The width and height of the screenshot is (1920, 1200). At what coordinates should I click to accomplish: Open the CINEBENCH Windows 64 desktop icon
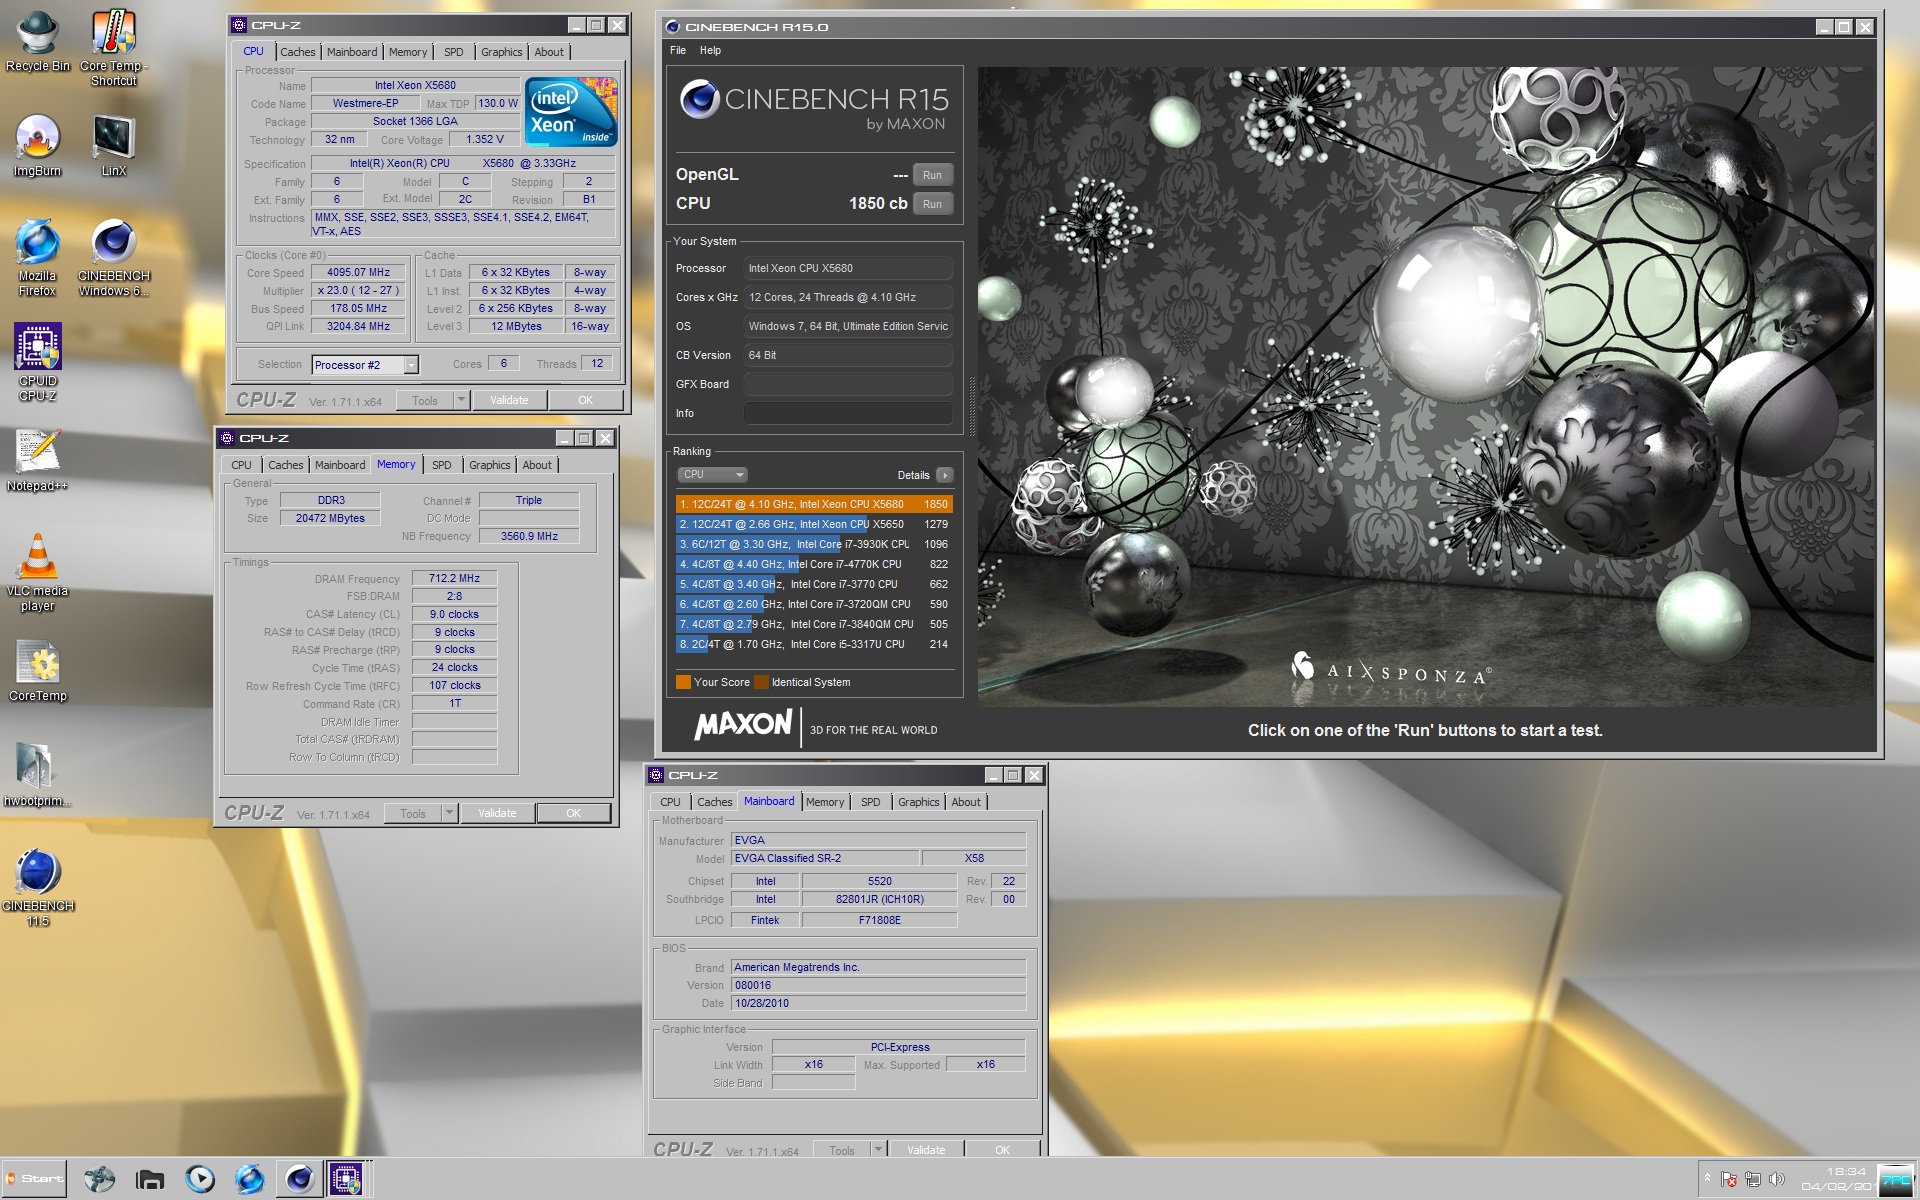click(113, 257)
